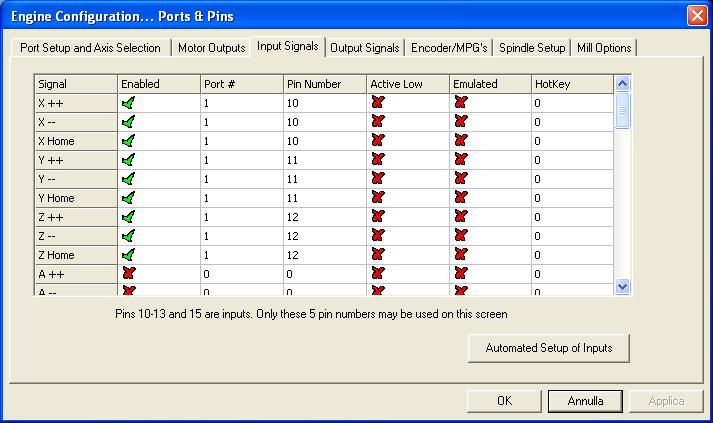This screenshot has width=713, height=423.
Task: Confirm the settings with OK
Action: (505, 401)
